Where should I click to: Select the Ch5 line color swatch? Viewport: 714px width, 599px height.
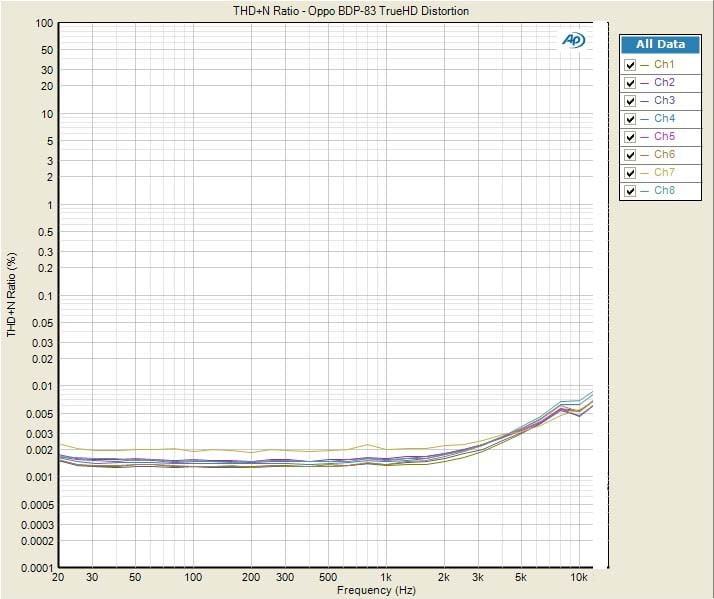645,137
